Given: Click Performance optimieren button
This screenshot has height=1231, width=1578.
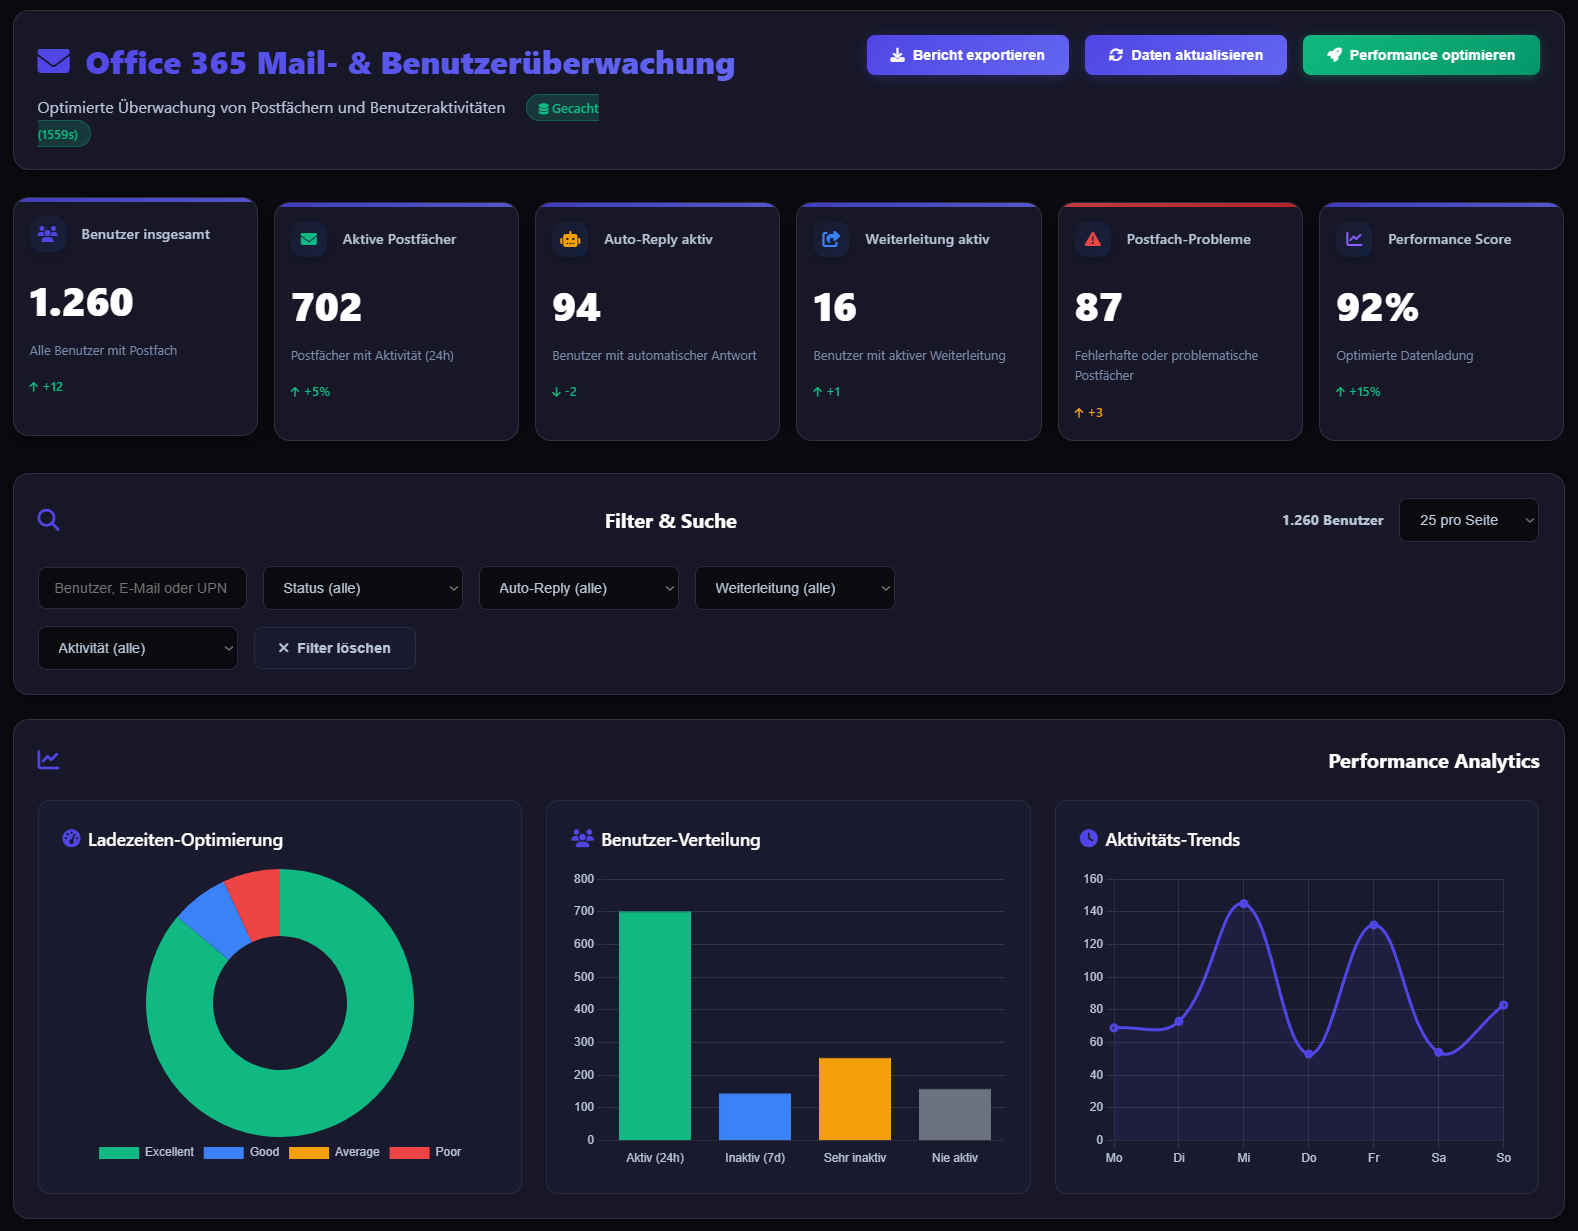Looking at the screenshot, I should pos(1421,55).
